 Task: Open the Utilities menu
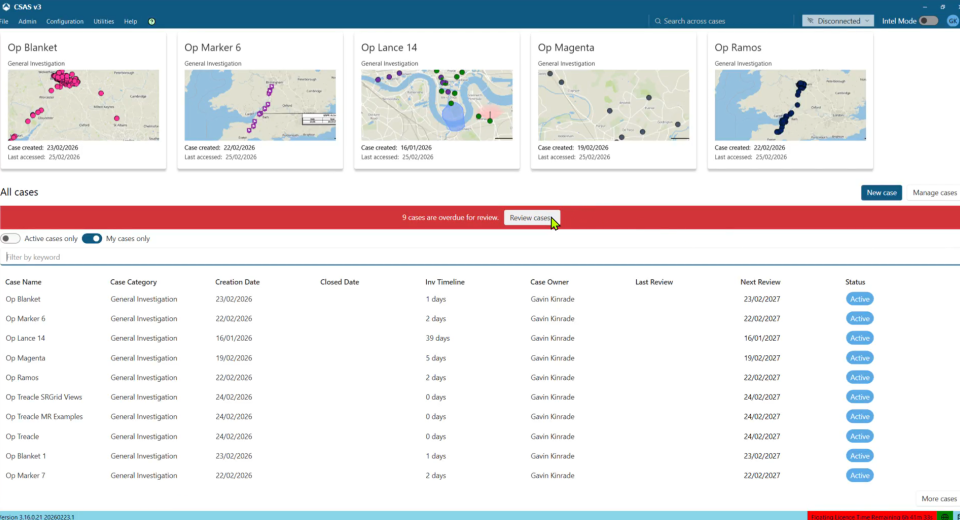[x=104, y=21]
